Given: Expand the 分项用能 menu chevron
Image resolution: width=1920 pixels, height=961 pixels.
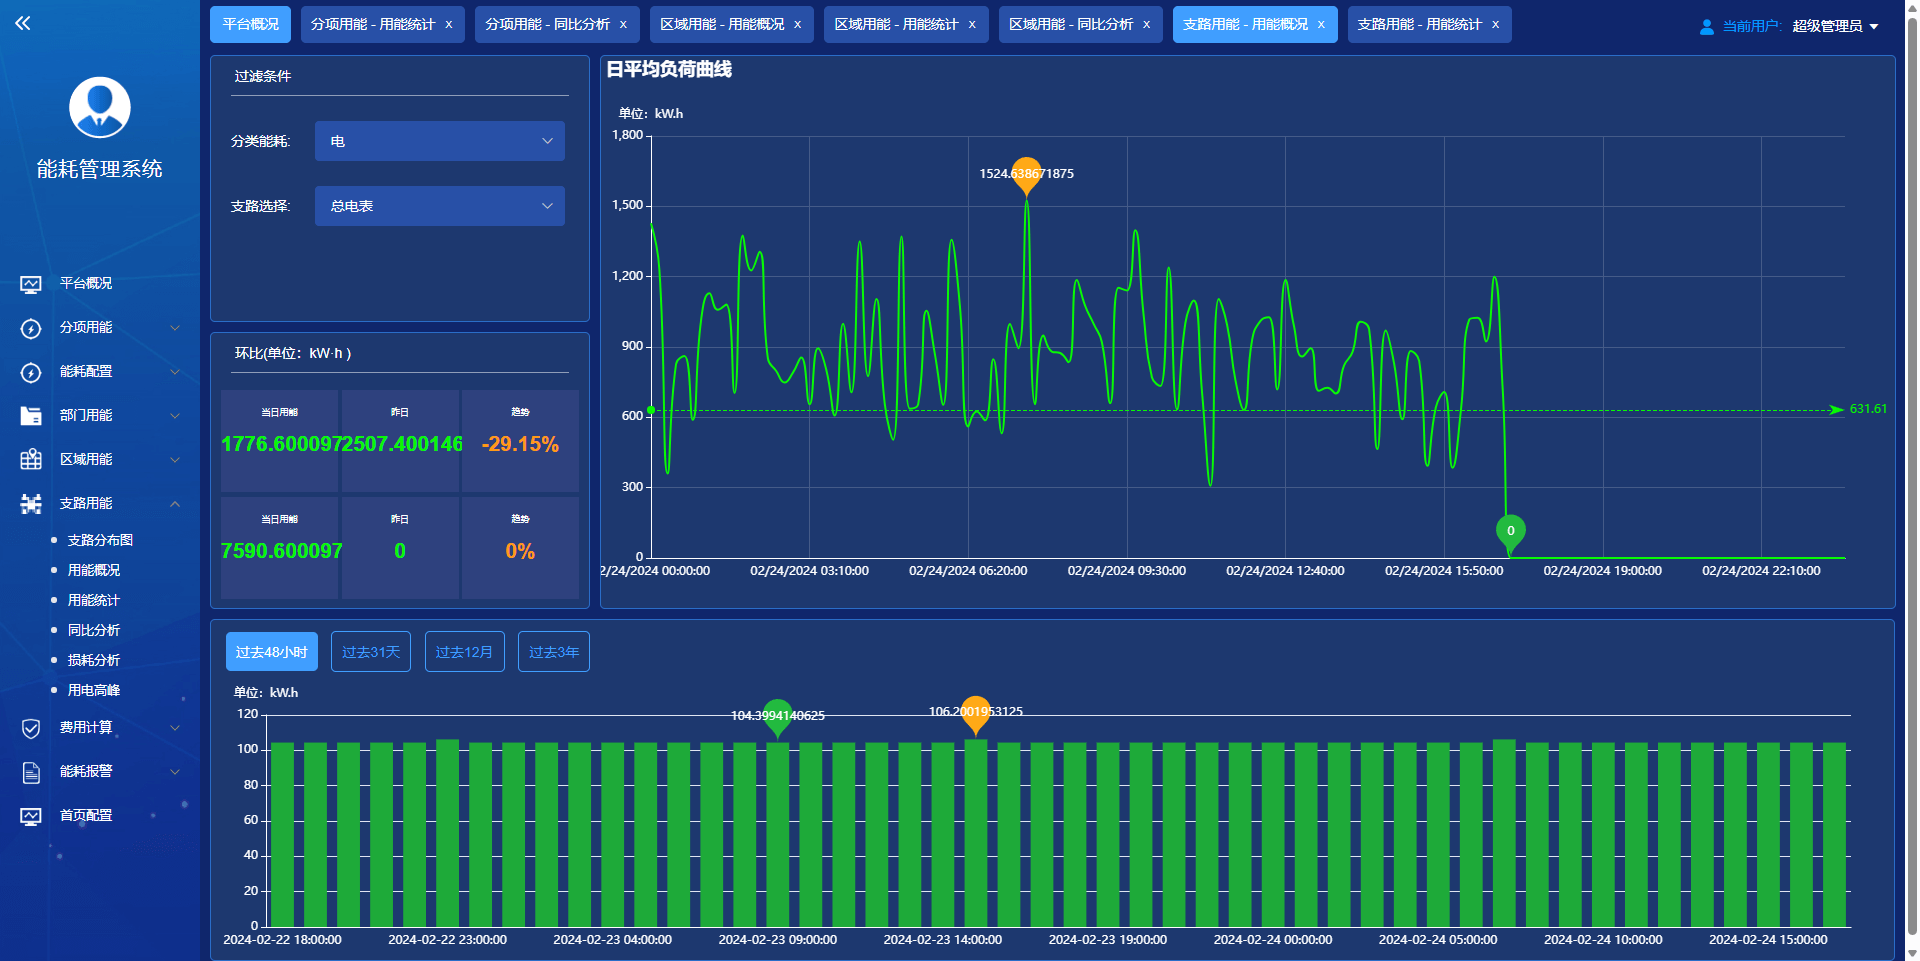Looking at the screenshot, I should (175, 328).
